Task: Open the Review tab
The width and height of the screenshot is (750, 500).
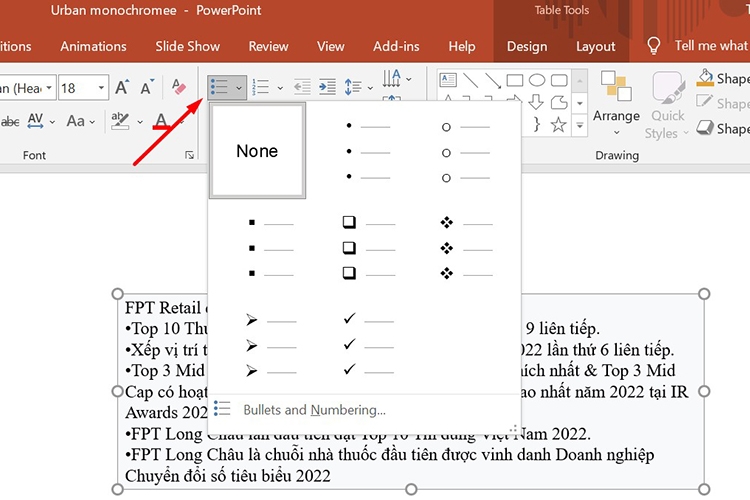Action: tap(268, 46)
